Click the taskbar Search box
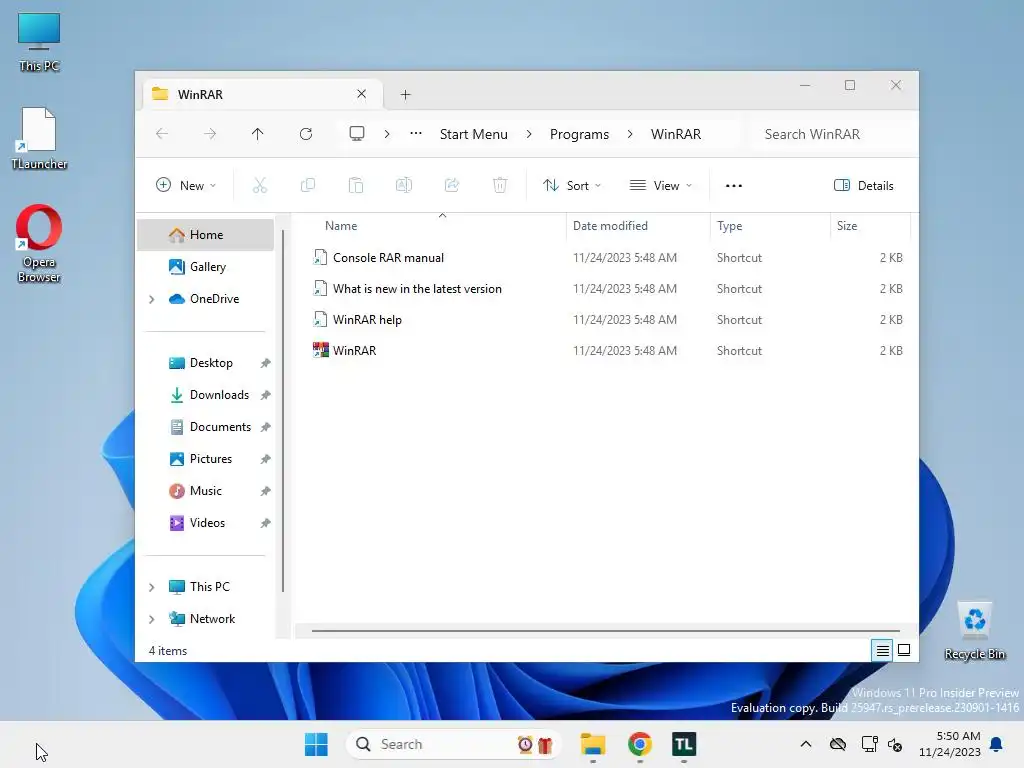Viewport: 1024px width, 768px height. coord(453,744)
